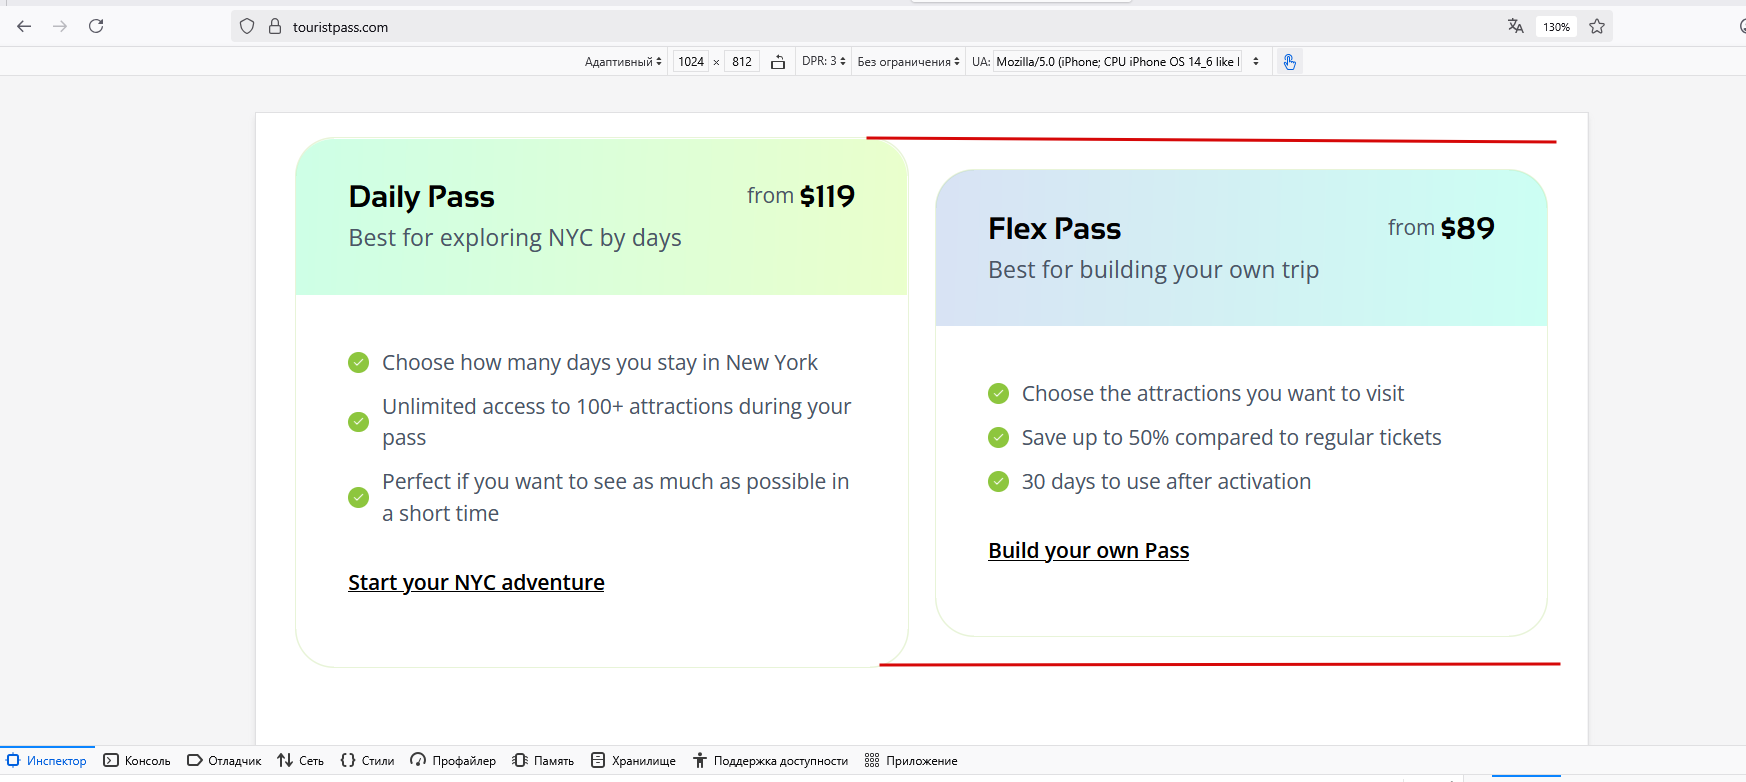Click the tracking protection shield icon

coord(247,27)
